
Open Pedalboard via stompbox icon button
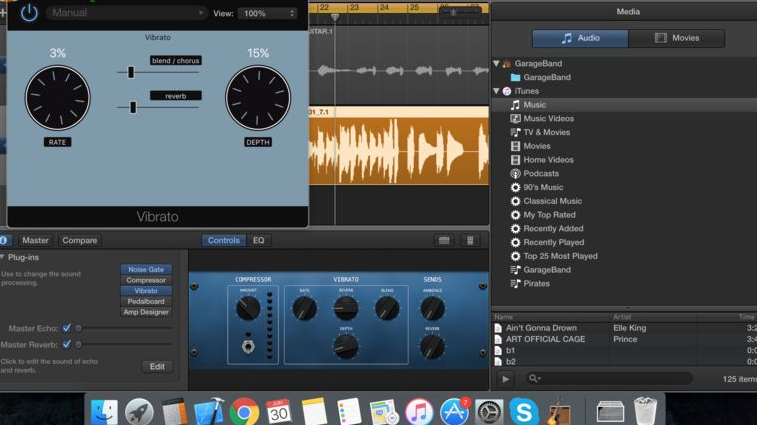pos(470,240)
